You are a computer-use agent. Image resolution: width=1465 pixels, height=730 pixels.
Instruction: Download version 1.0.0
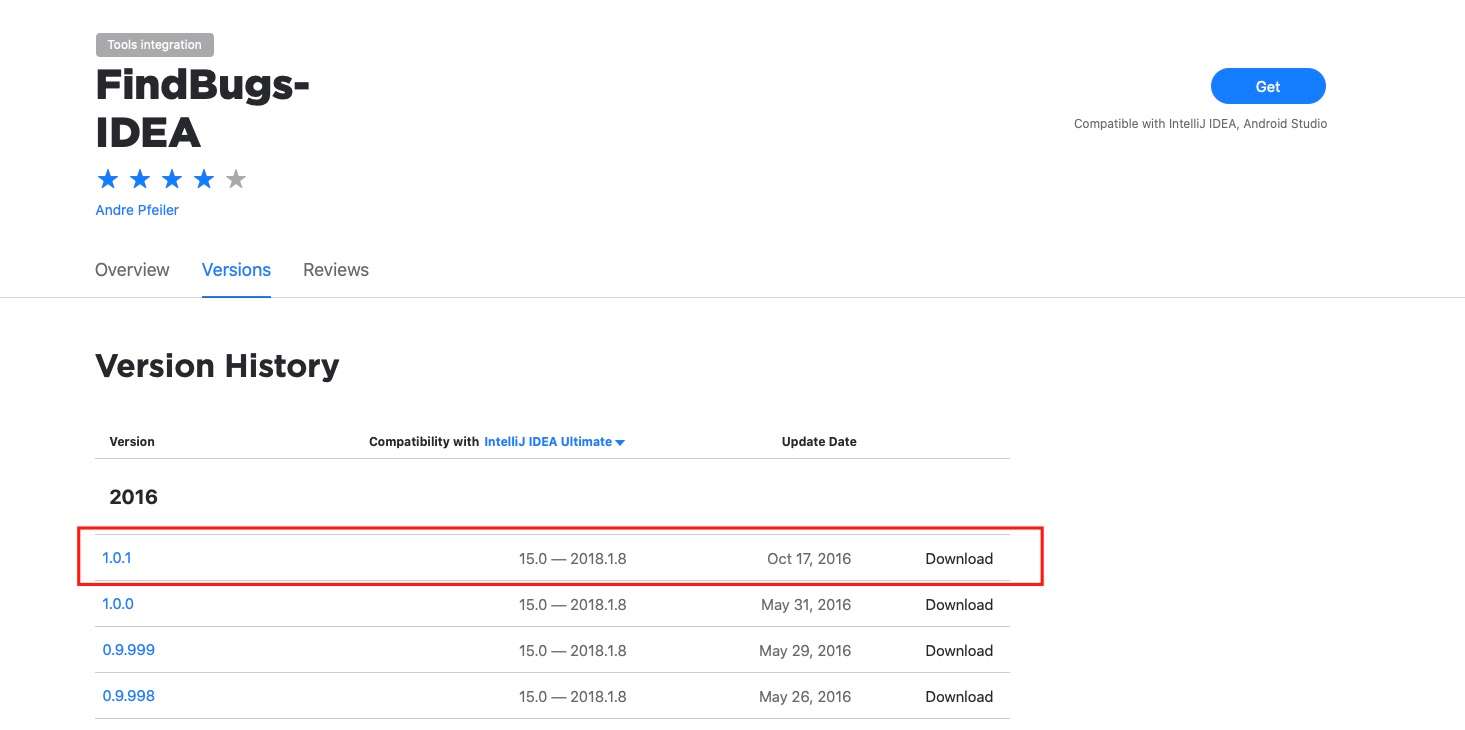point(959,605)
